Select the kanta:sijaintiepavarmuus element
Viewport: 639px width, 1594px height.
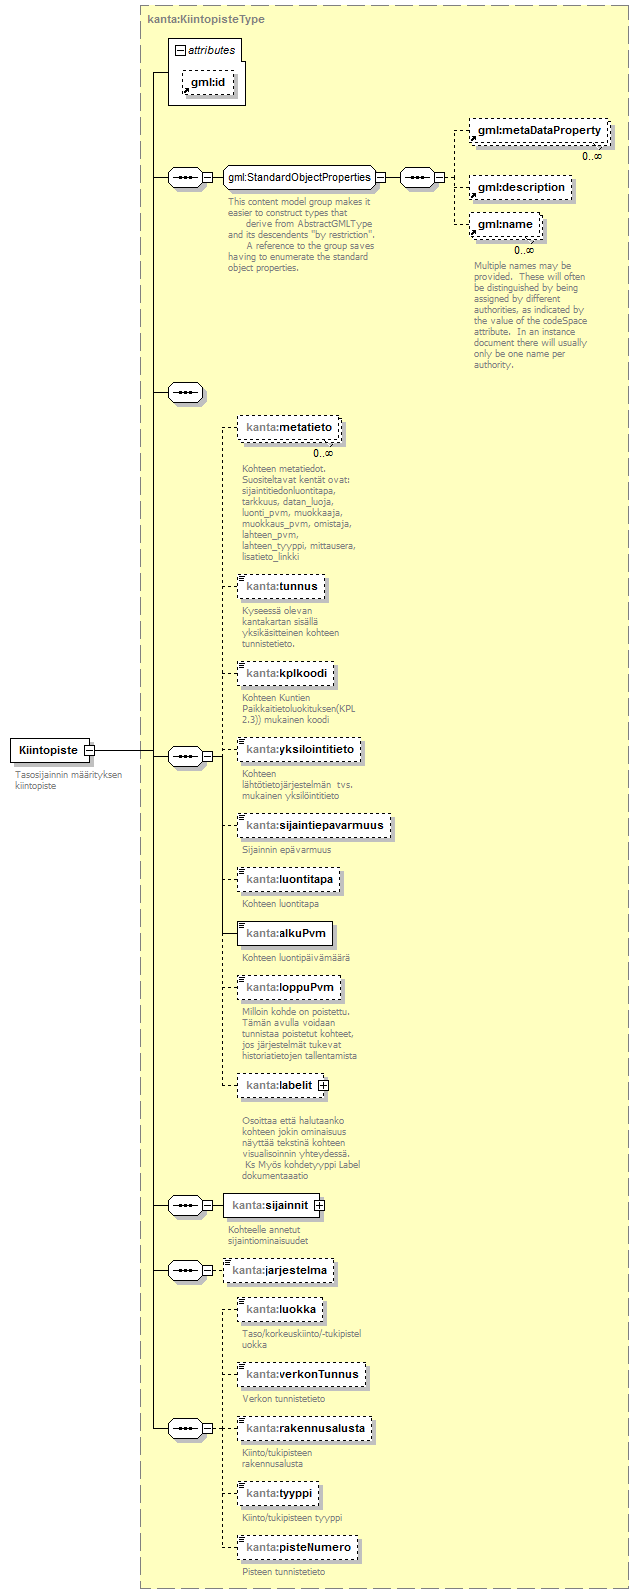coord(314,826)
